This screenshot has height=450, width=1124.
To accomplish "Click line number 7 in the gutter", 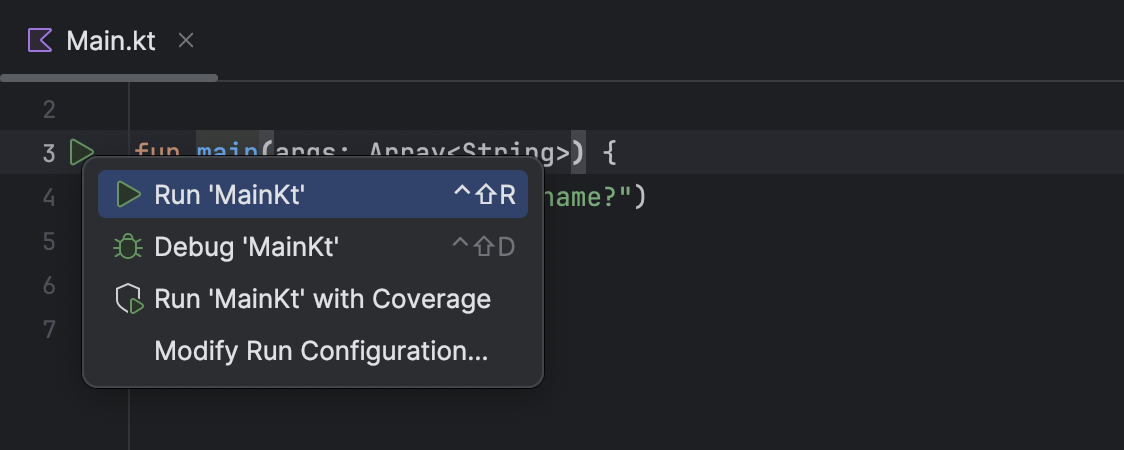I will tap(50, 330).
